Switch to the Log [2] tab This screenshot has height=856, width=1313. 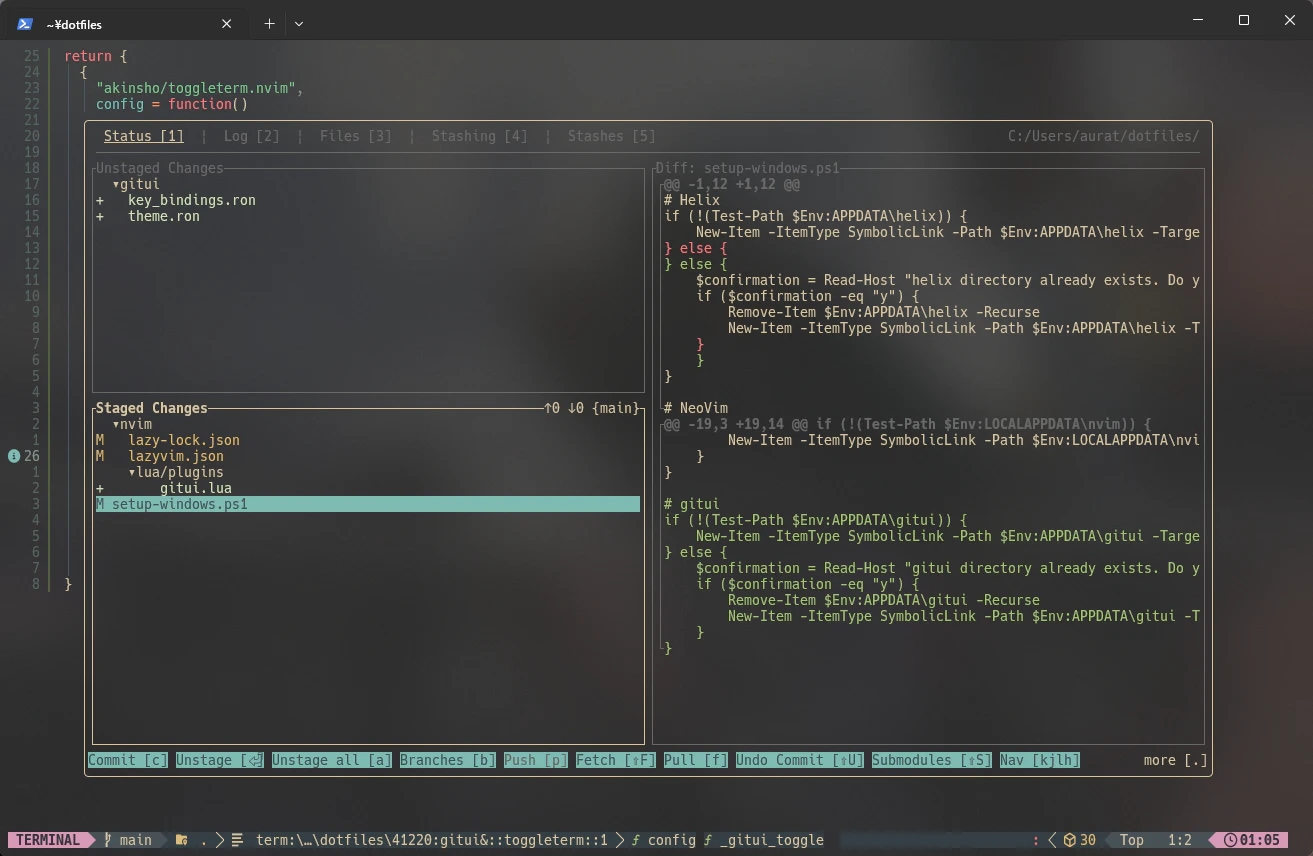pyautogui.click(x=252, y=136)
